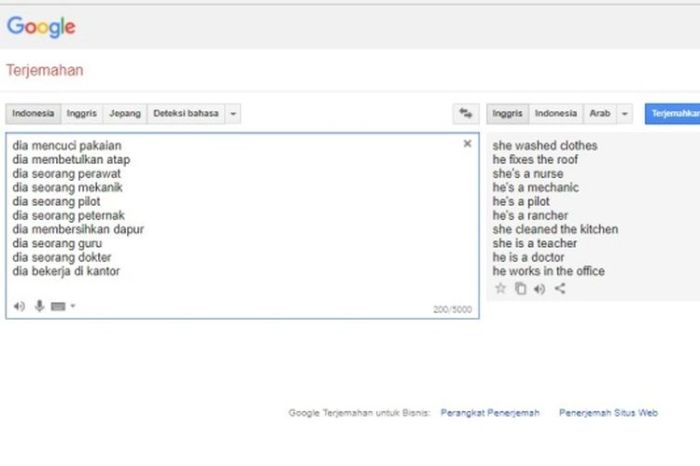Select Inggris as source language
700x466 pixels.
[82, 113]
